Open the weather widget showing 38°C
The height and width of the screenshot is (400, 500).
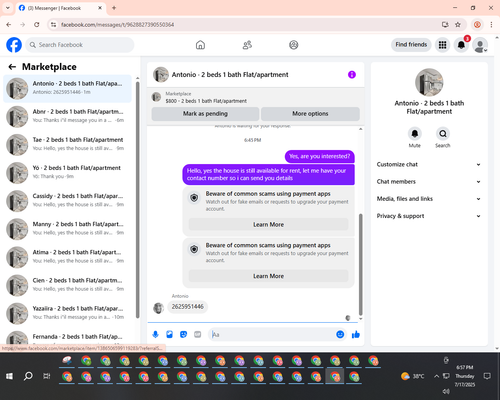coord(413,376)
